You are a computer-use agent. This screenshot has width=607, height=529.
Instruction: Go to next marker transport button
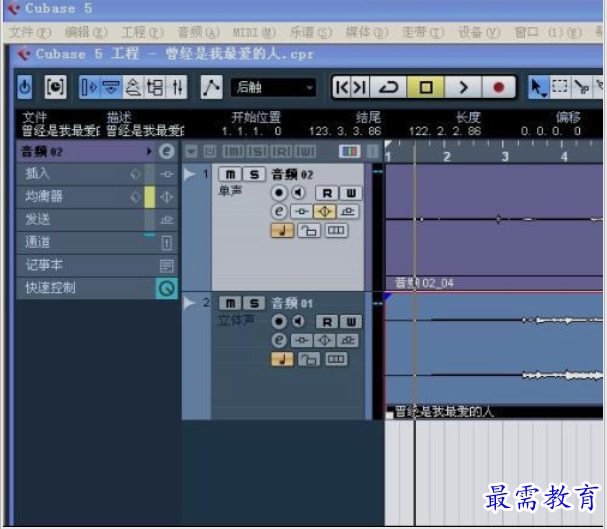point(360,87)
